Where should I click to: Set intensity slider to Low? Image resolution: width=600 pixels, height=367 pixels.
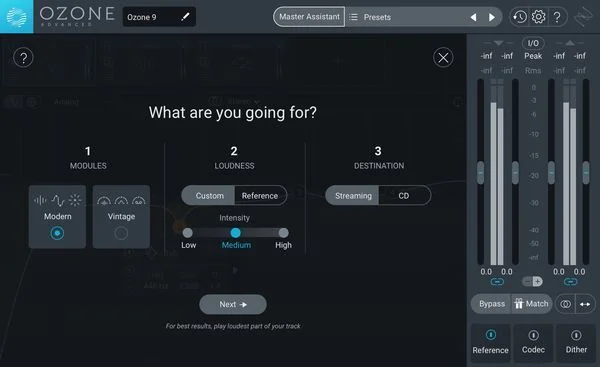click(188, 233)
